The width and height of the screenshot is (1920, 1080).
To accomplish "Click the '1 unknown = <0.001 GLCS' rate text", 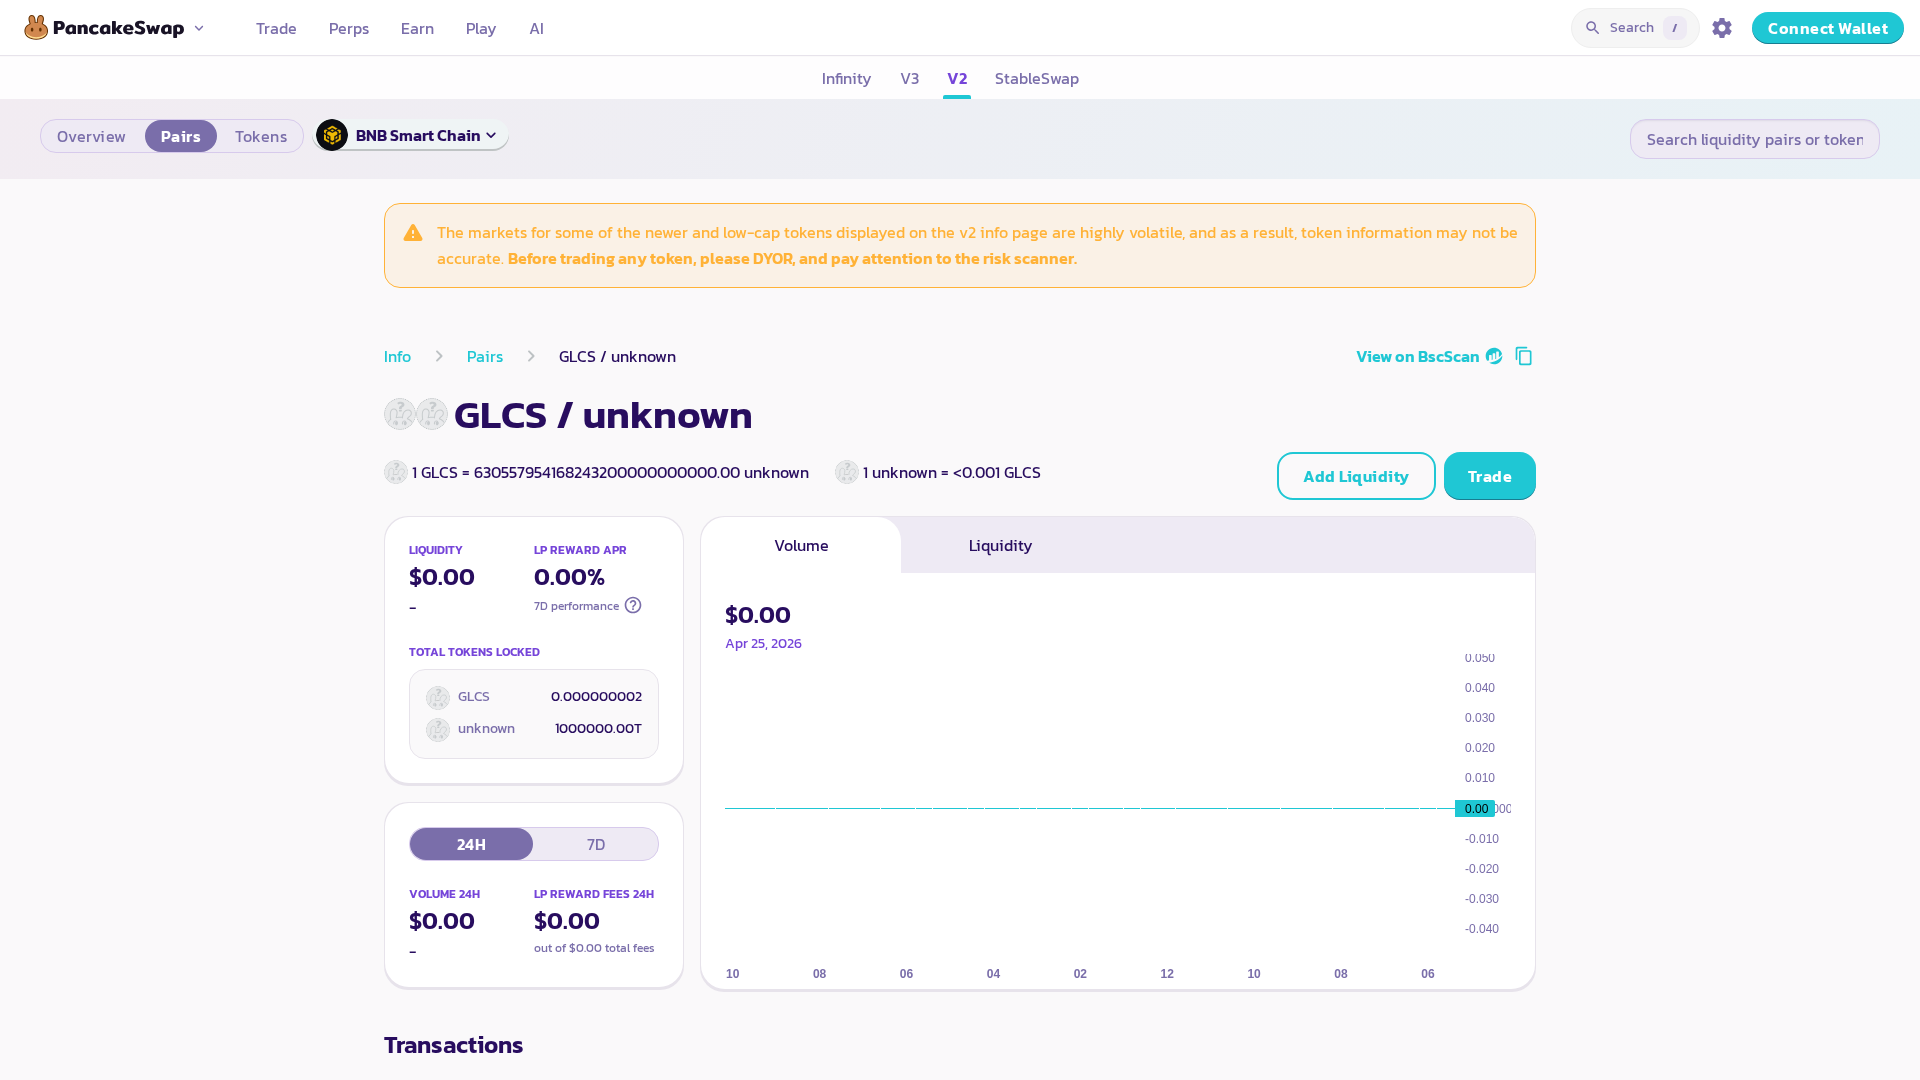I will (x=952, y=472).
